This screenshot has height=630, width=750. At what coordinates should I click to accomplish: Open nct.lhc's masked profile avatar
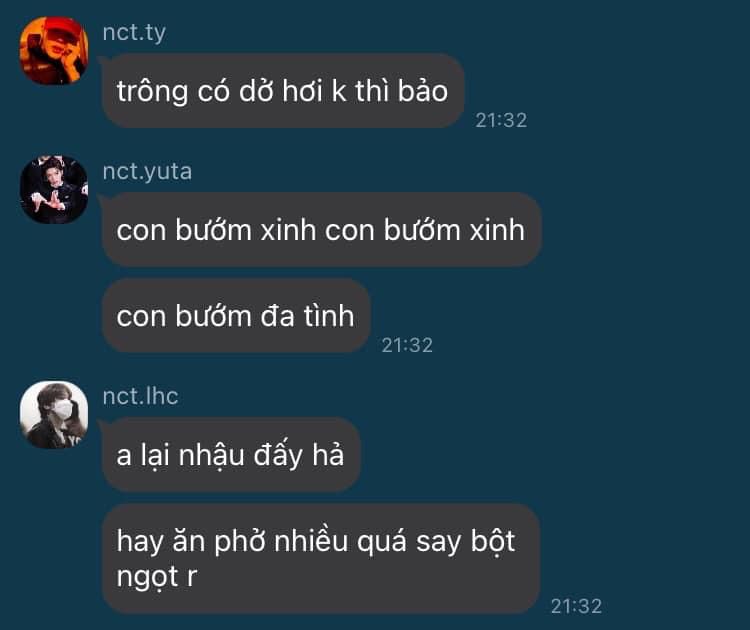tap(54, 415)
